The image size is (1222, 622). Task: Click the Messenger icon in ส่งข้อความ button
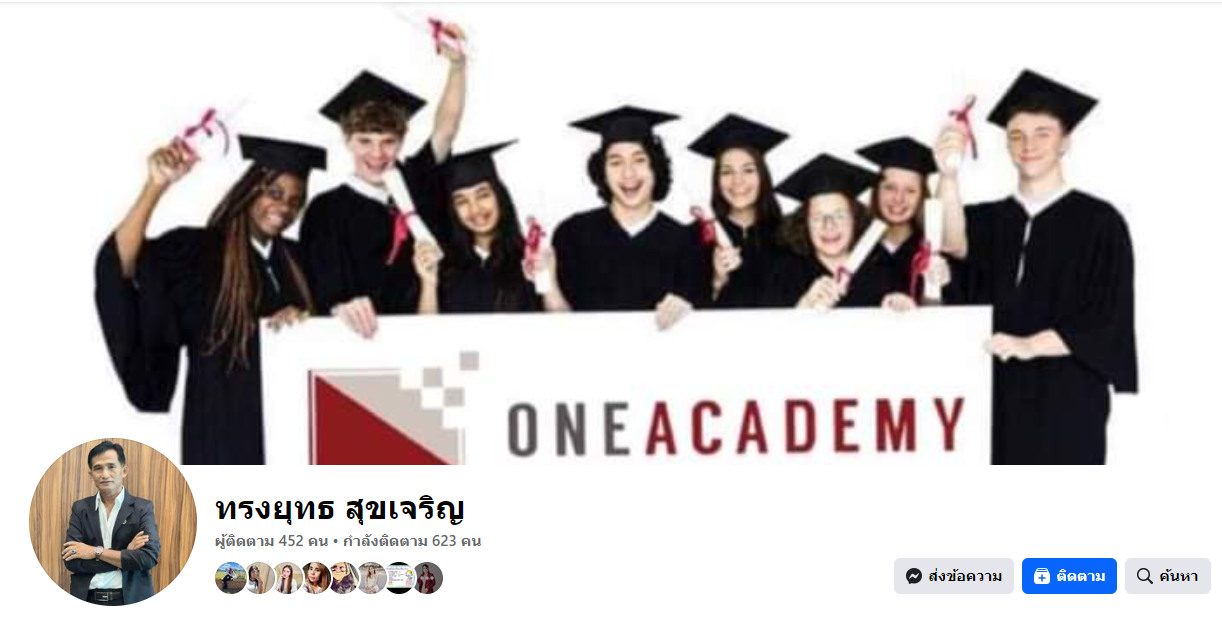coord(913,576)
